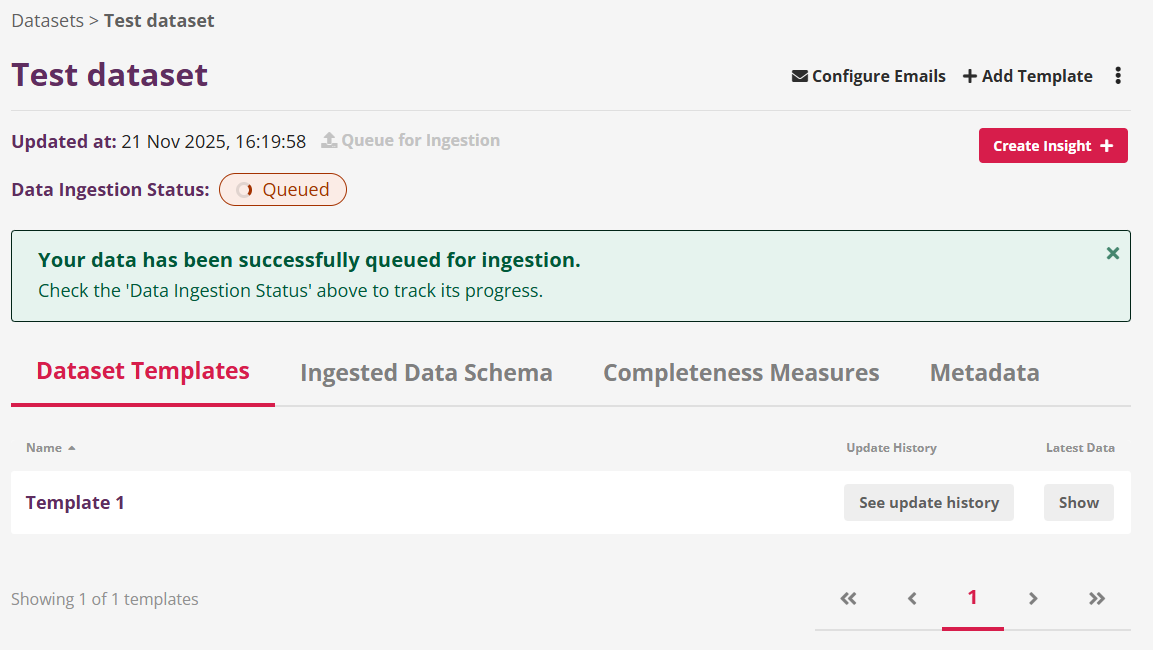Jump to last page with double-right chevron
The width and height of the screenshot is (1153, 650).
click(1097, 598)
